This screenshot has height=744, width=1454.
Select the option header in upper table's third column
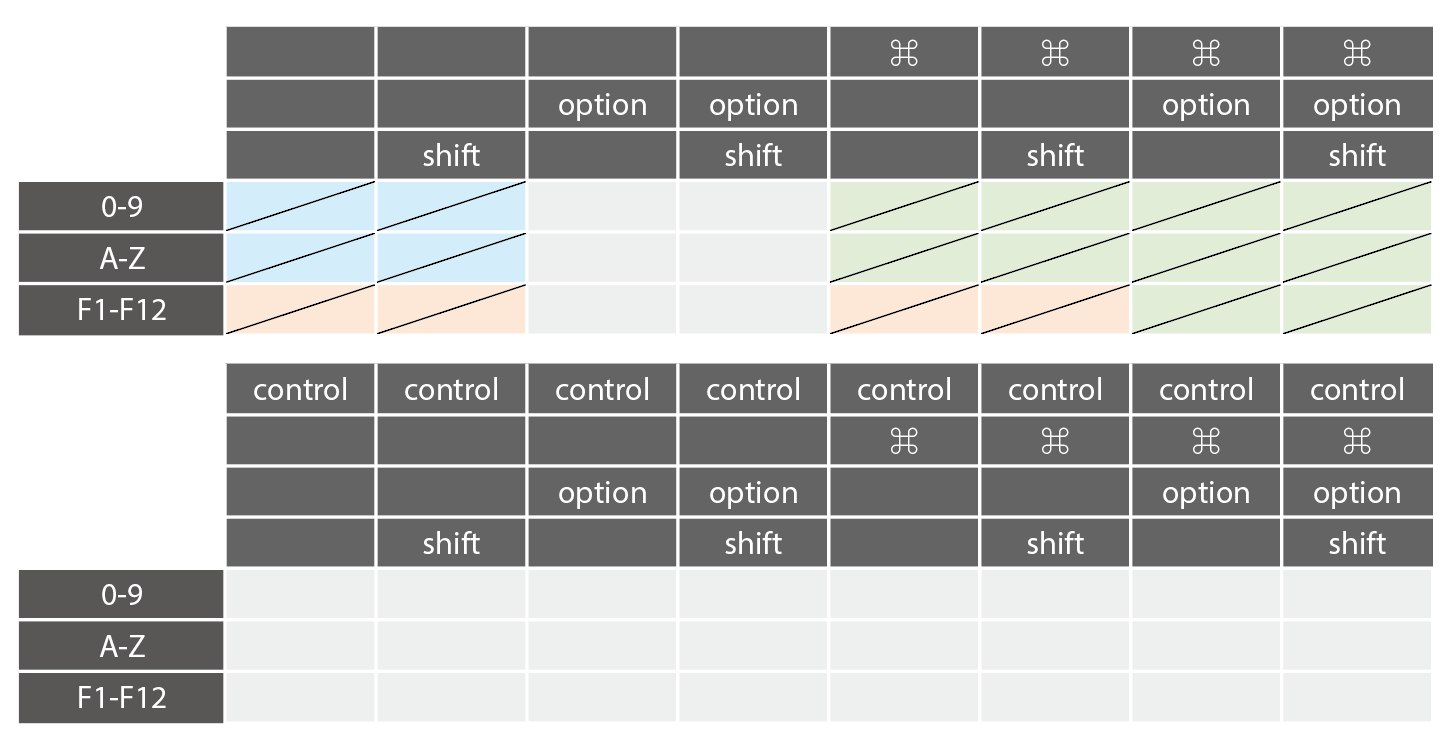tap(602, 104)
